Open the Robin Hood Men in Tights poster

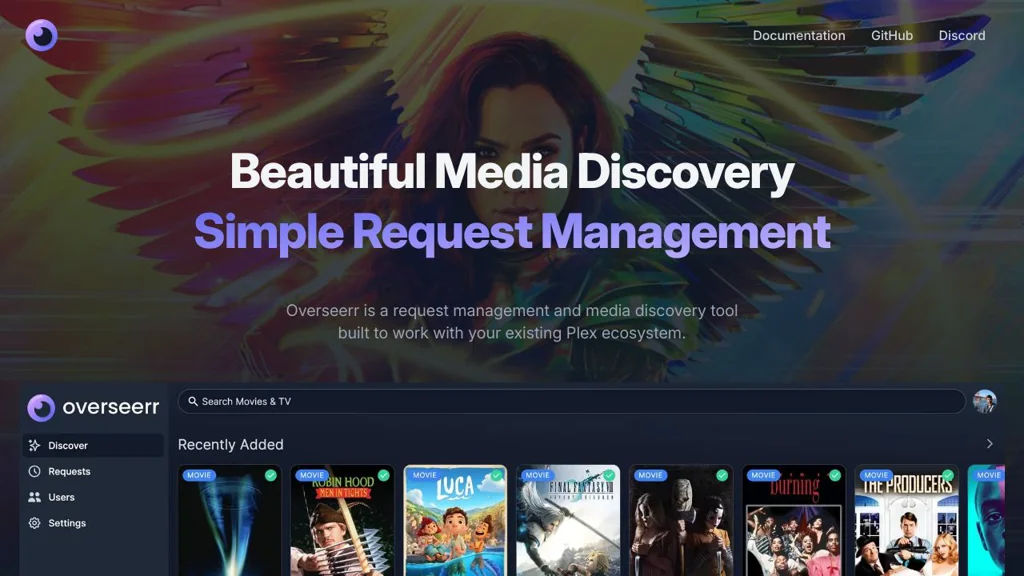click(x=342, y=520)
